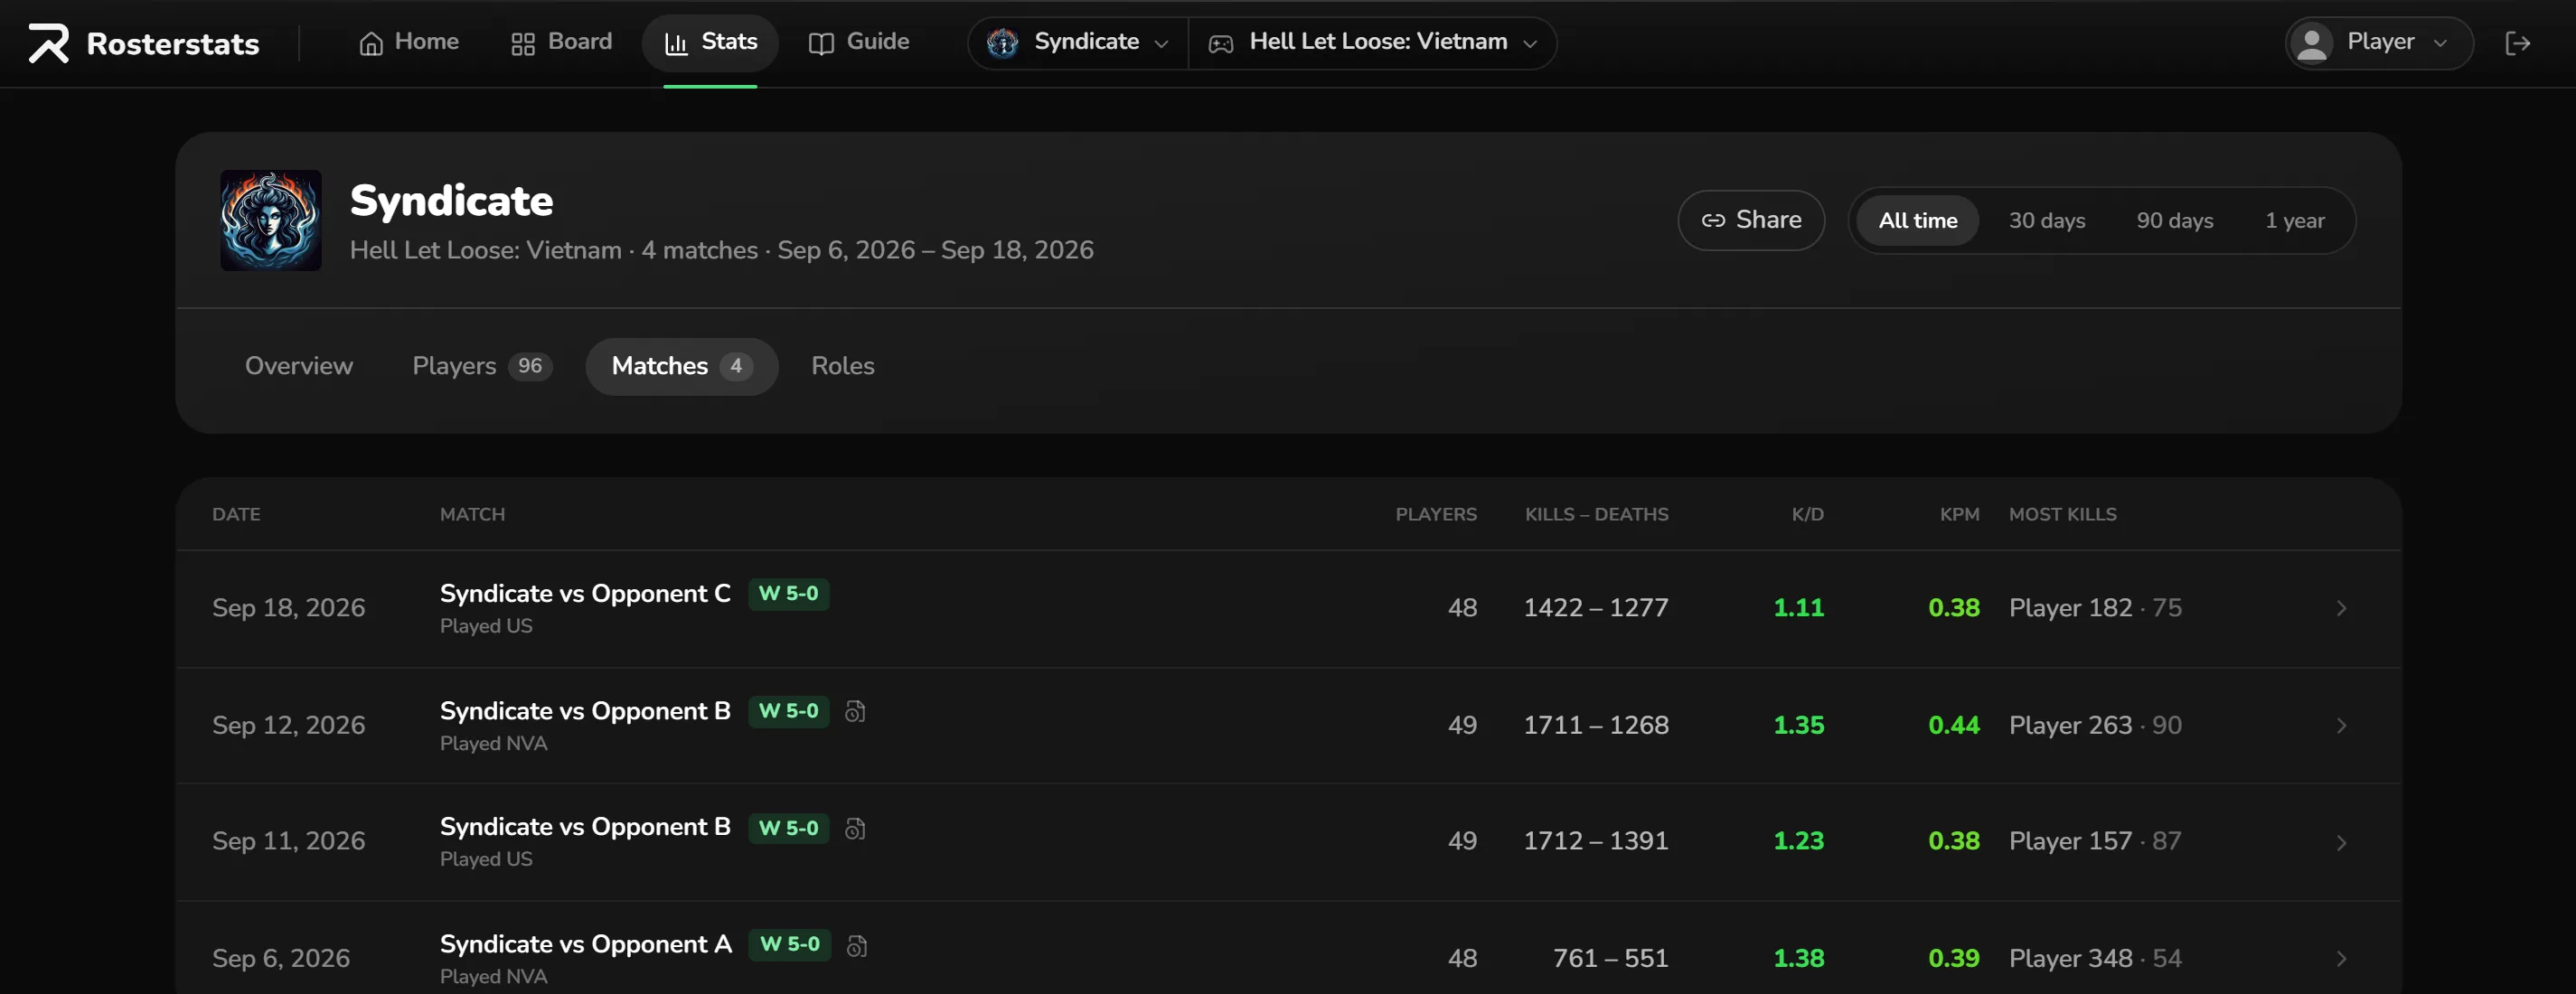The width and height of the screenshot is (2576, 994).
Task: Click the replay icon on Sep 12 match
Action: click(x=855, y=711)
